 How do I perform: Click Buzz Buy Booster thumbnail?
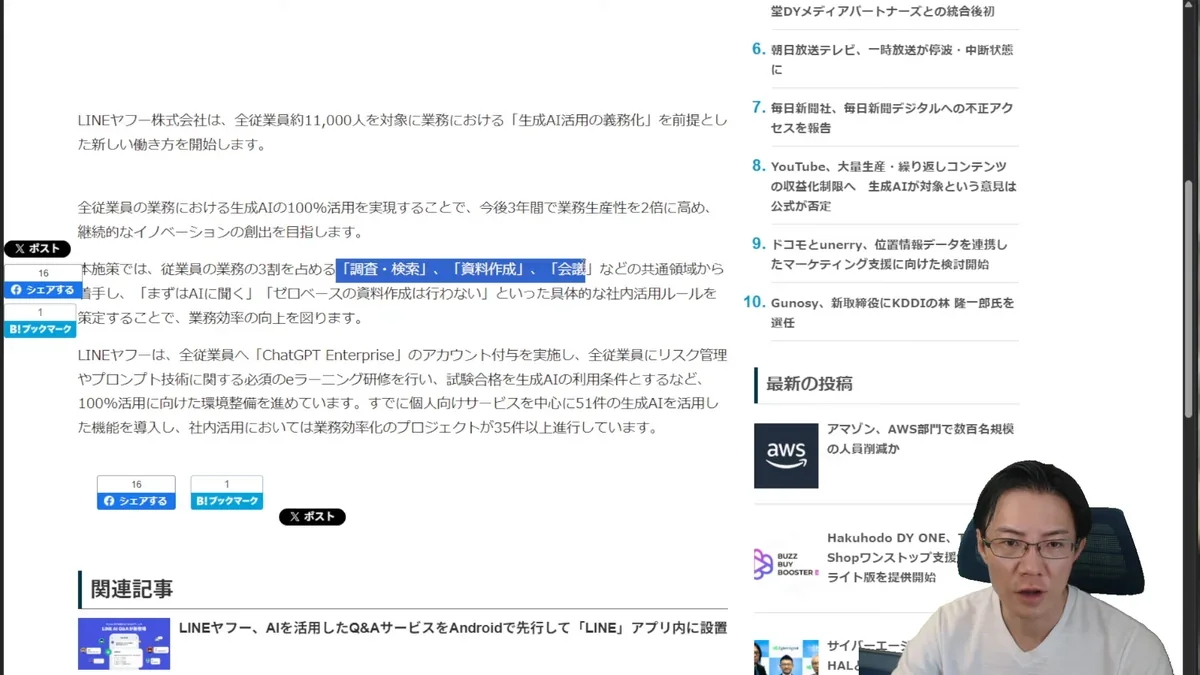tap(786, 563)
